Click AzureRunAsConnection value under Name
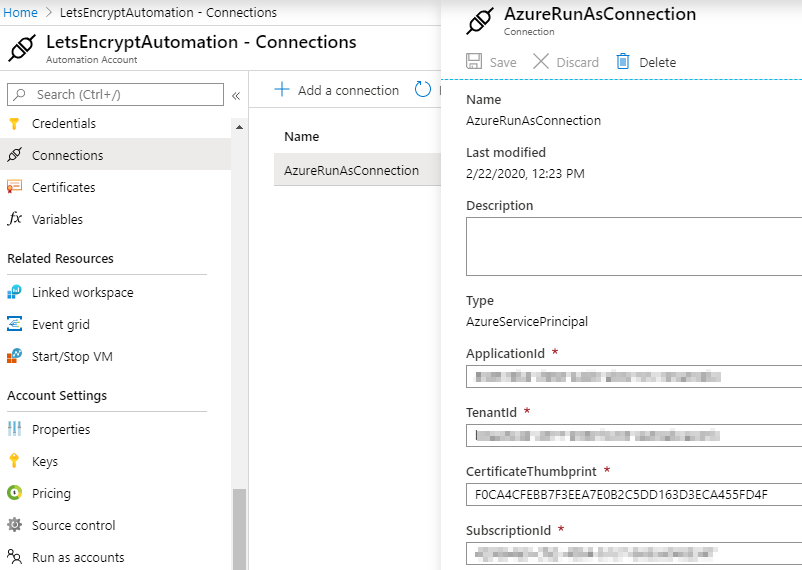The height and width of the screenshot is (570, 802). coord(533,120)
